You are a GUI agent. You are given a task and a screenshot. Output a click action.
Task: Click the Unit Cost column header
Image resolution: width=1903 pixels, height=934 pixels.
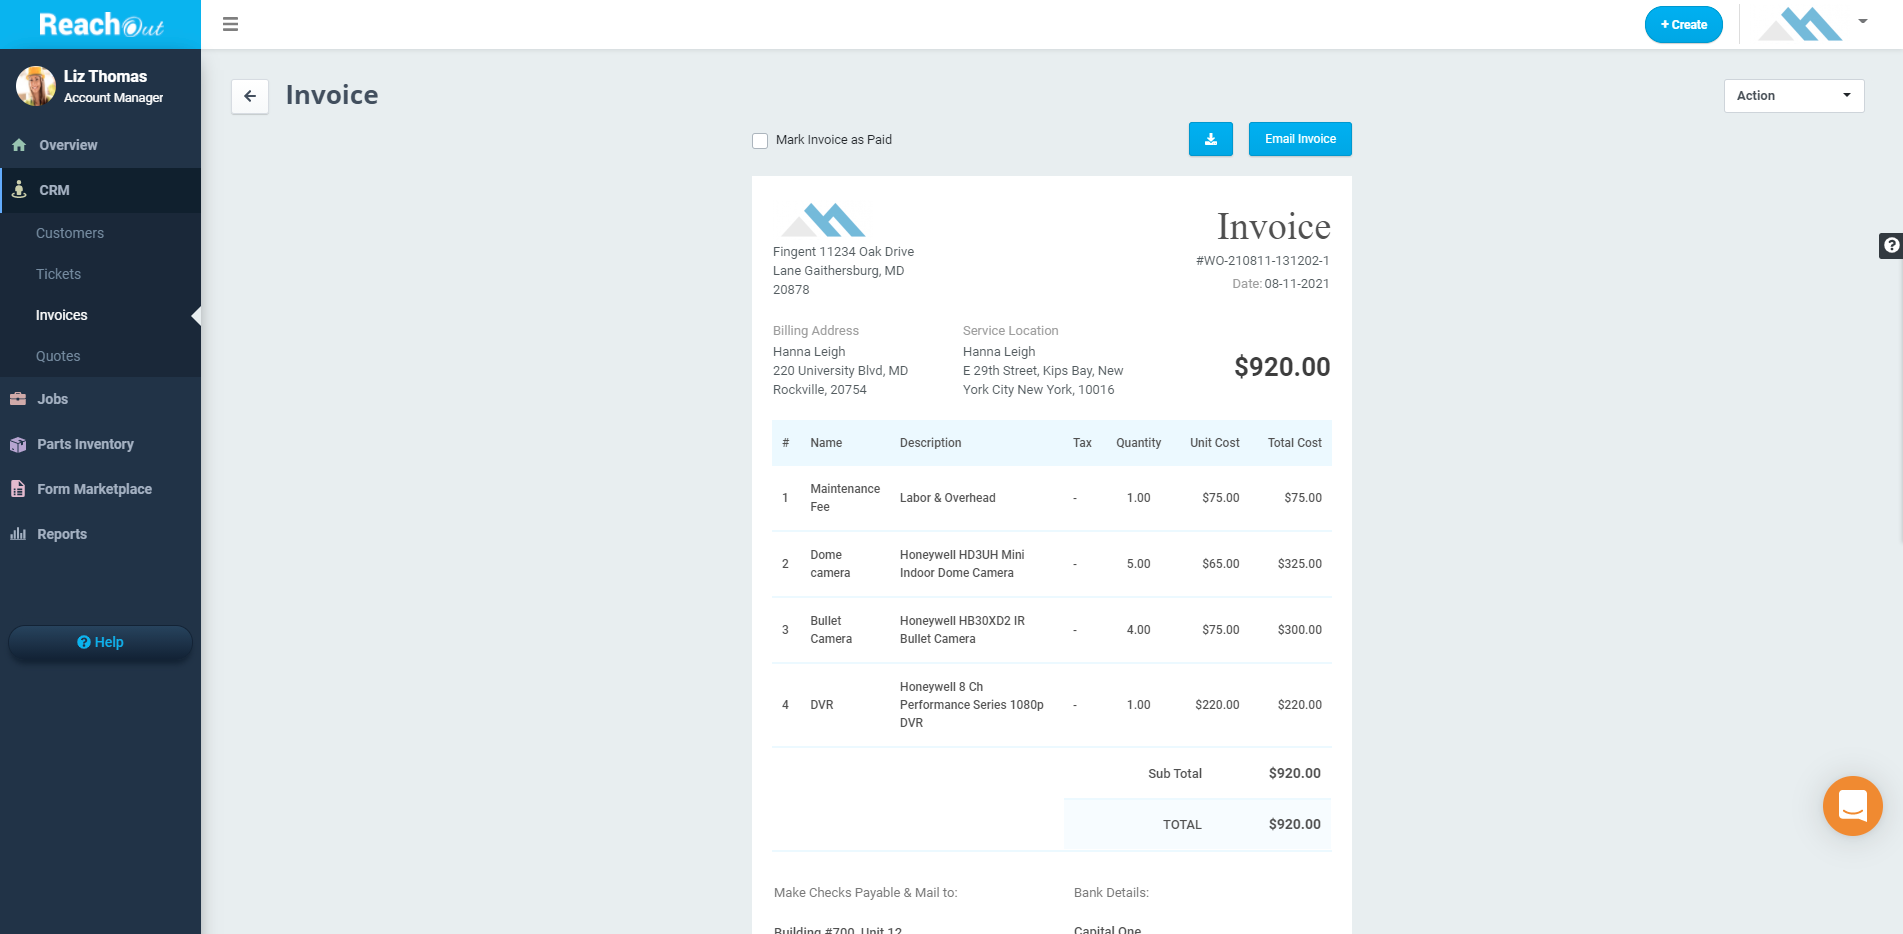[1214, 443]
